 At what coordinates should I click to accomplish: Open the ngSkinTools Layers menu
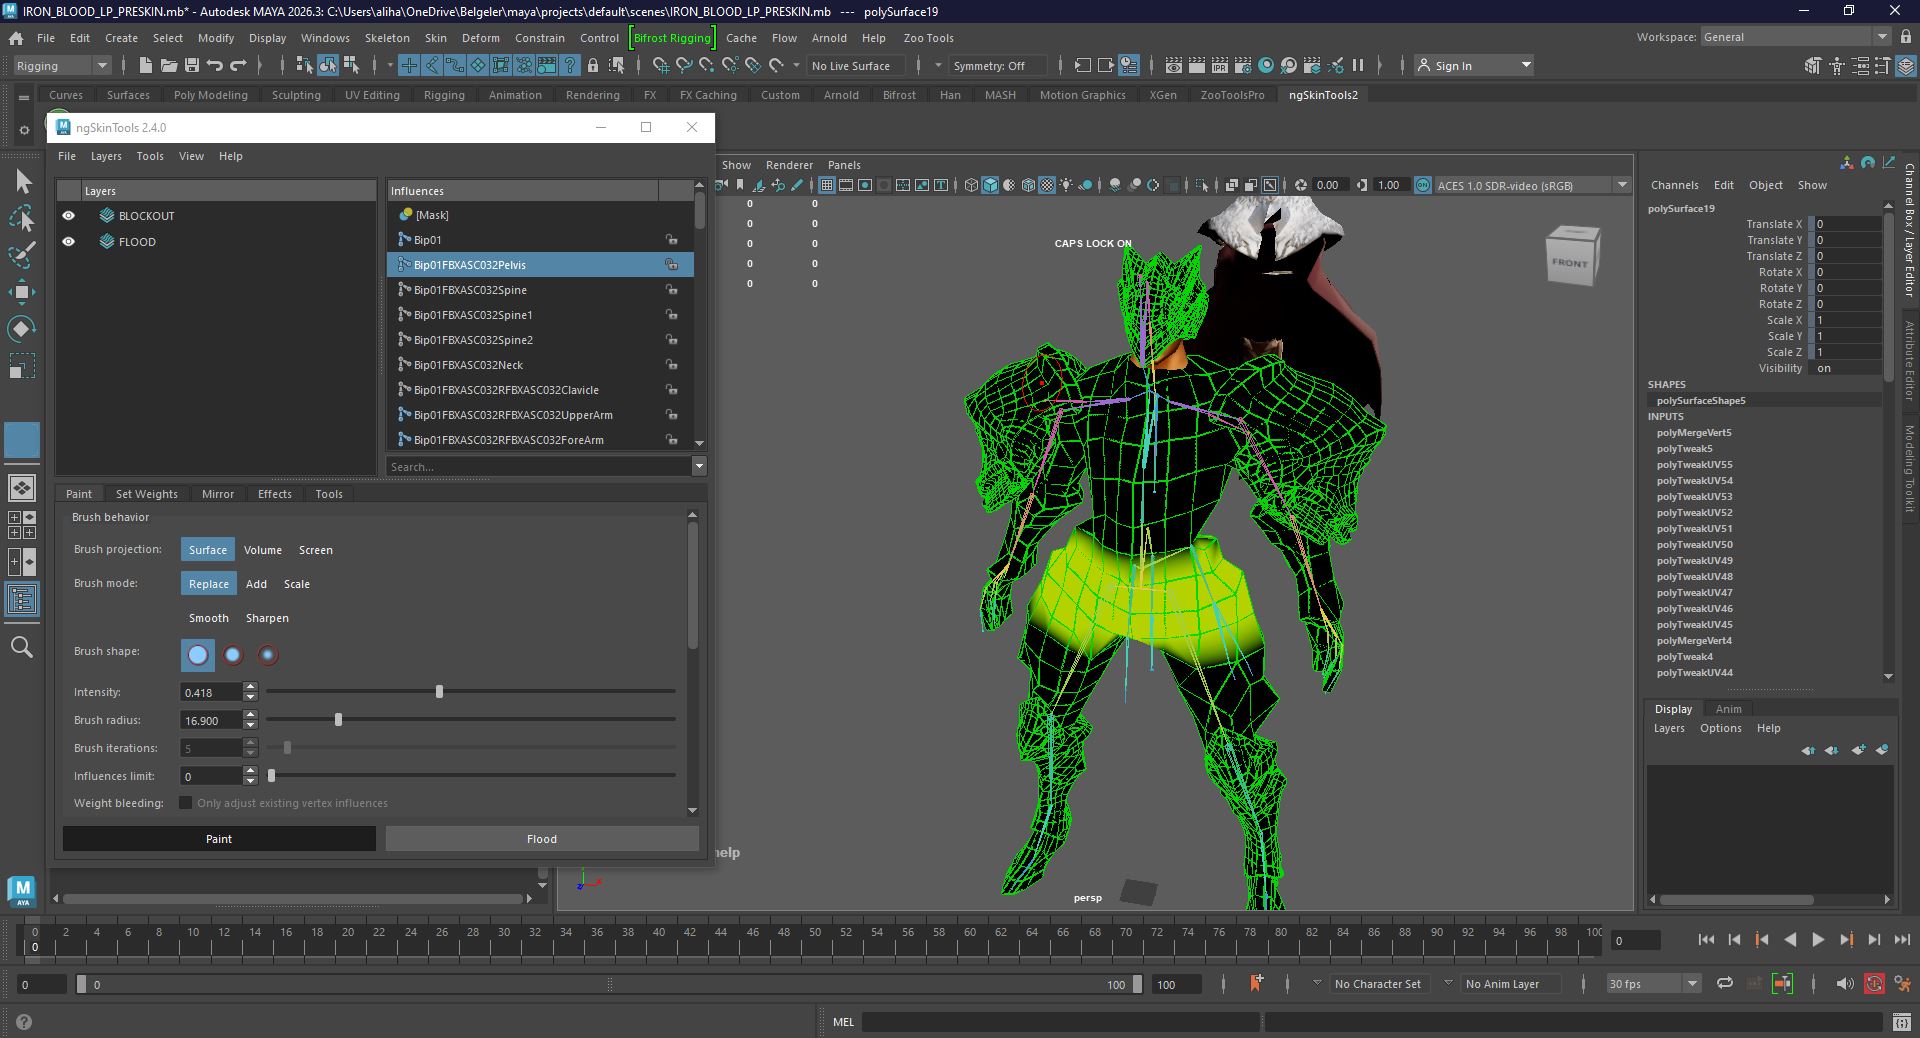pos(106,156)
